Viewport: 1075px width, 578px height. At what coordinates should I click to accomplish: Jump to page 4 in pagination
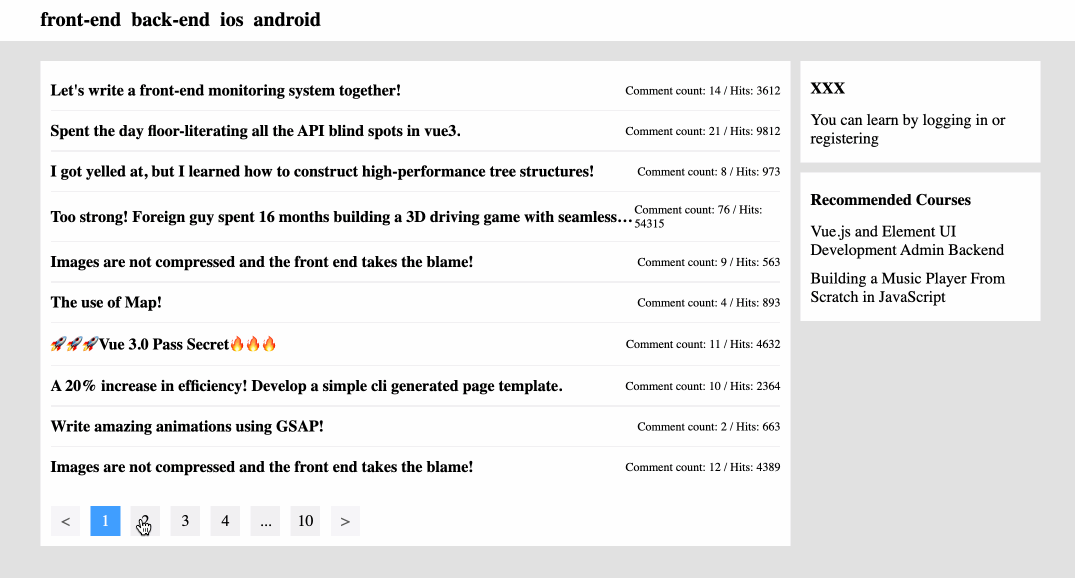[x=225, y=521]
